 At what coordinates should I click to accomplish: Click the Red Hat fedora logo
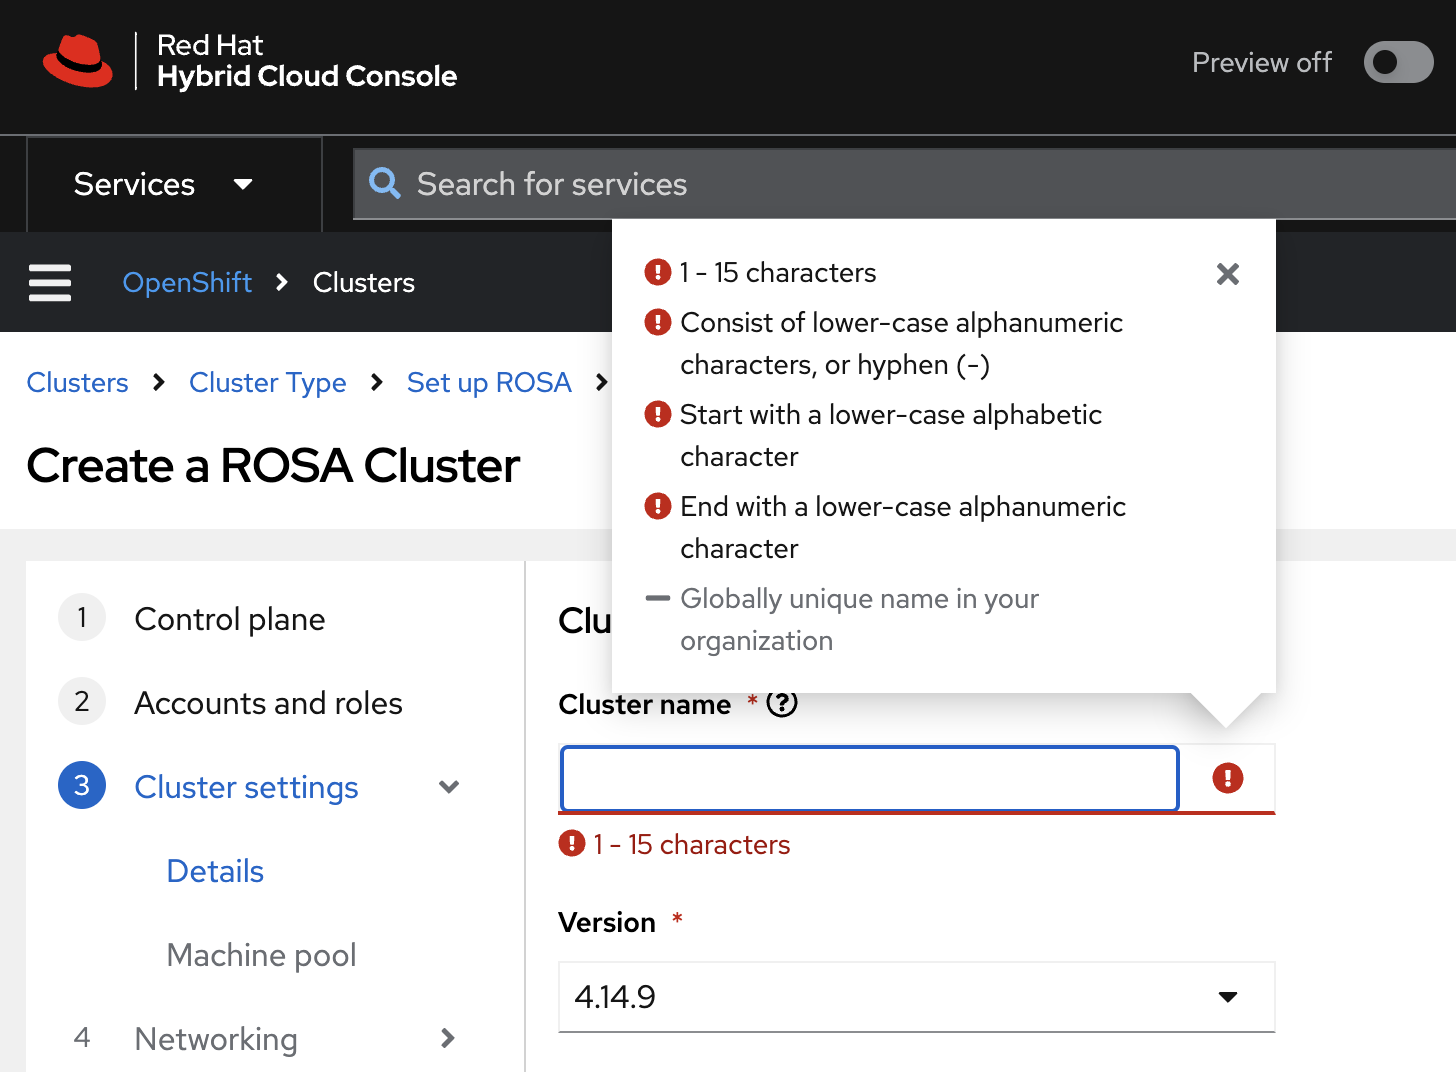(78, 61)
